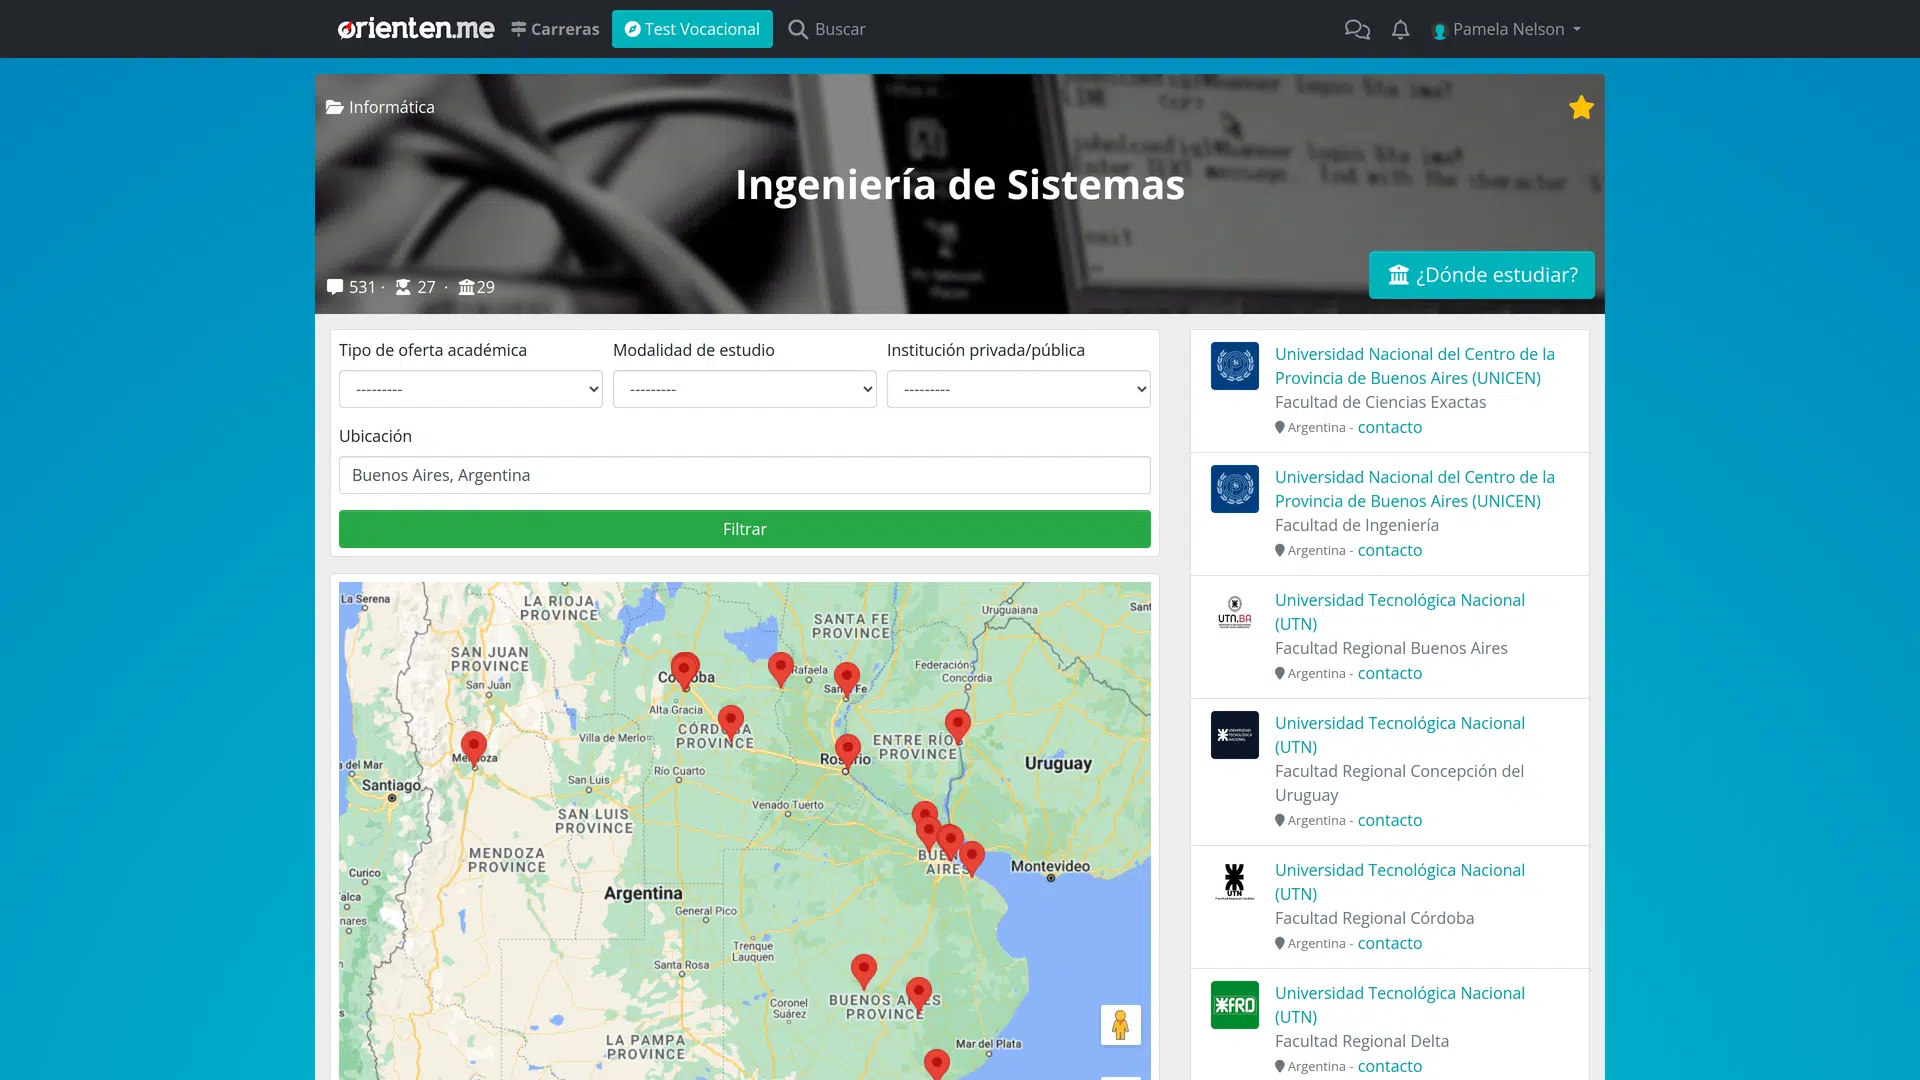This screenshot has width=1920, height=1080.
Task: Click the green FRD logo thumbnail
Action: pos(1235,1005)
